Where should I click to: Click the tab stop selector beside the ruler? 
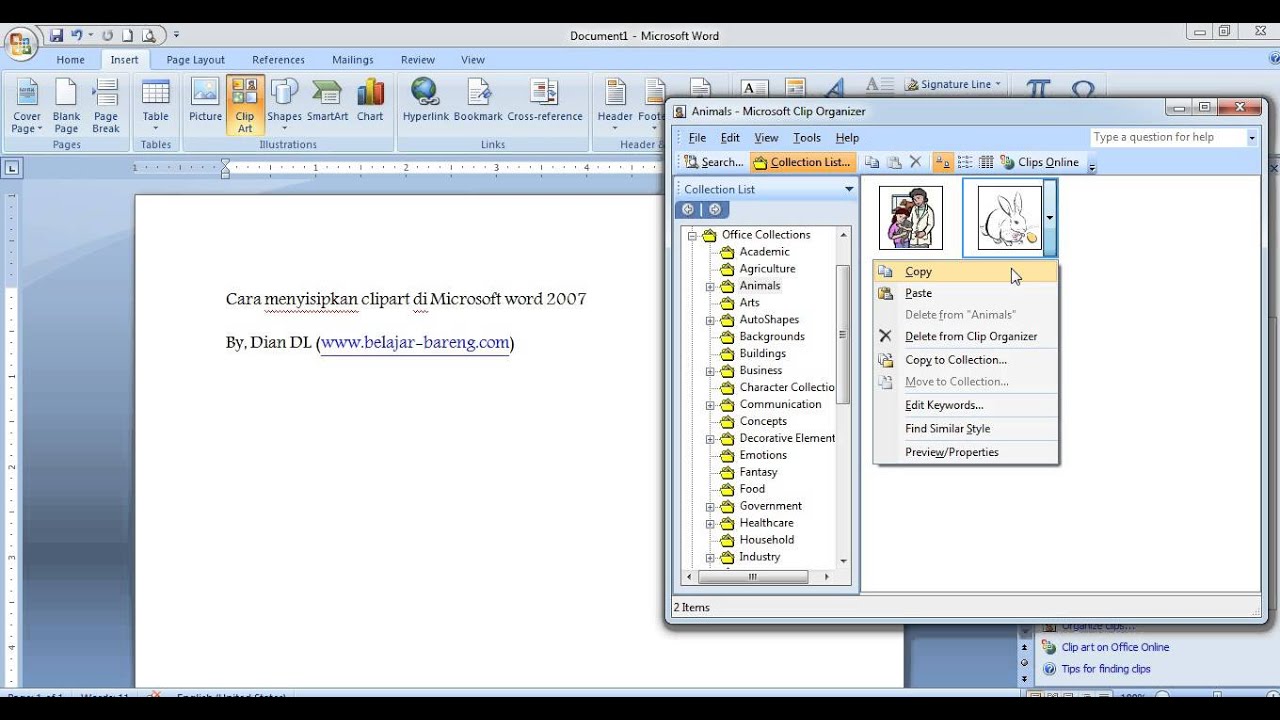point(12,168)
